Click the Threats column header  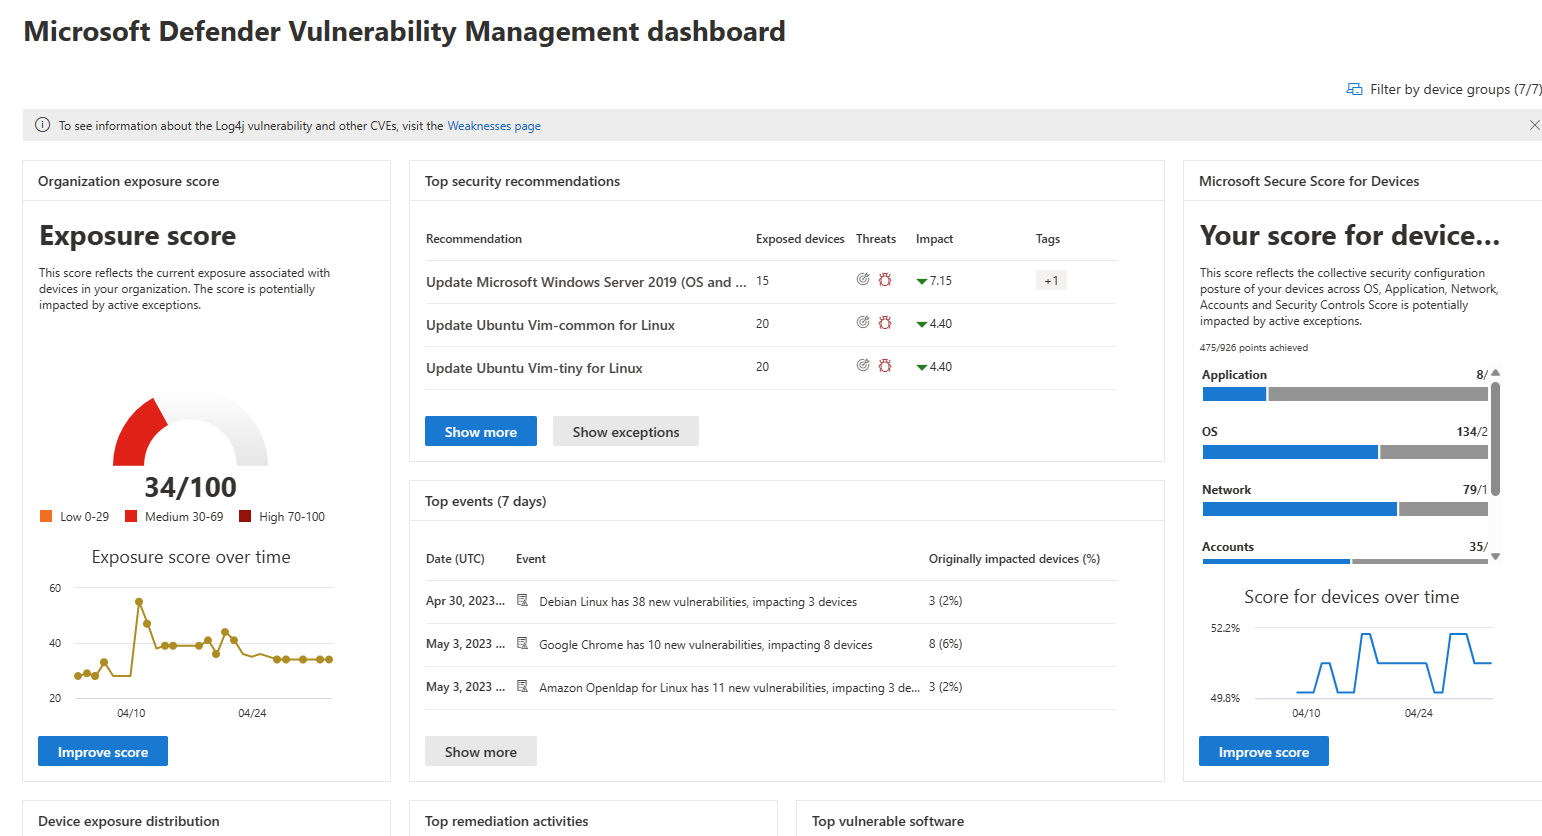tap(876, 239)
